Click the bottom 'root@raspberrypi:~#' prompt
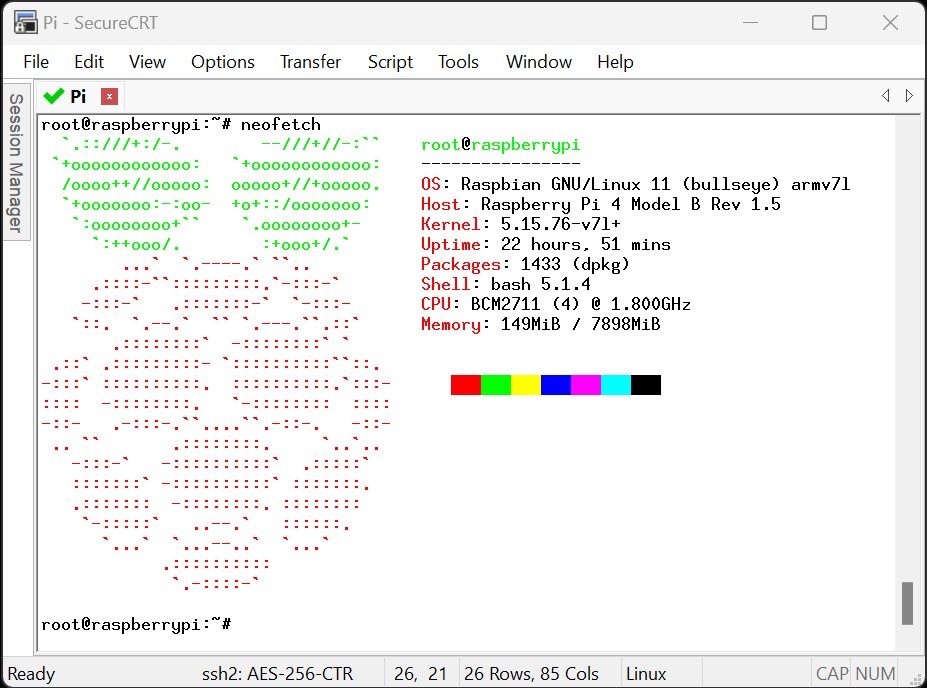 click(136, 625)
